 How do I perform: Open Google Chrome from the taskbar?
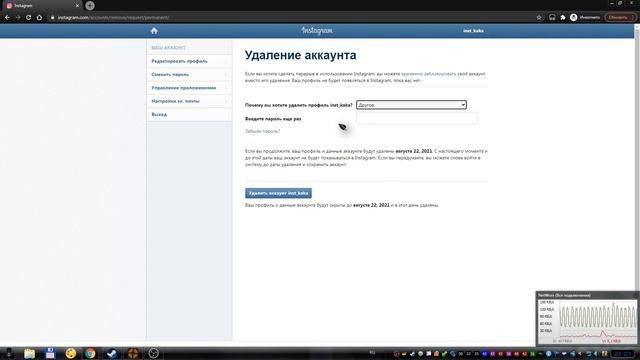click(x=90, y=353)
